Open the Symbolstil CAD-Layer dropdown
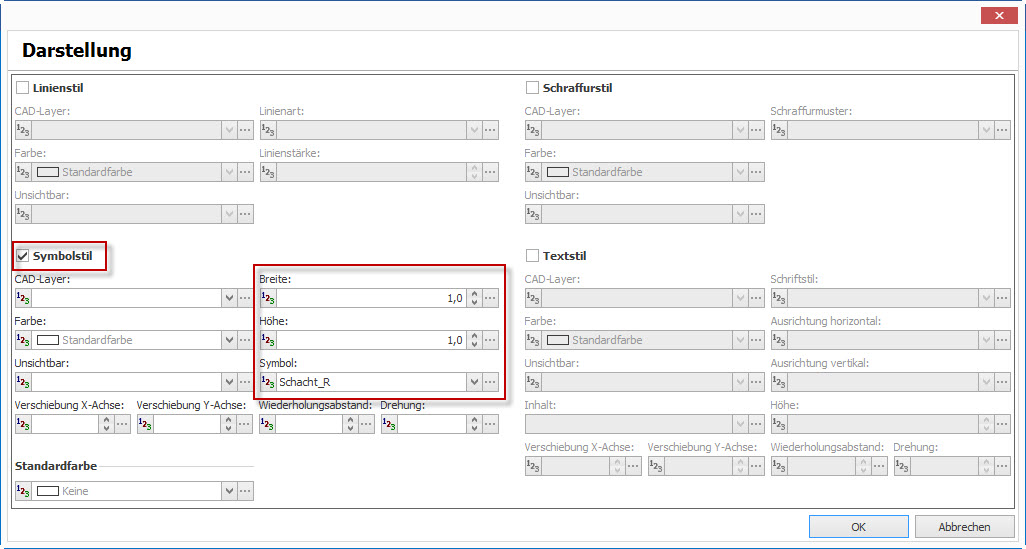Viewport: 1026px width, 549px height. (x=228, y=298)
